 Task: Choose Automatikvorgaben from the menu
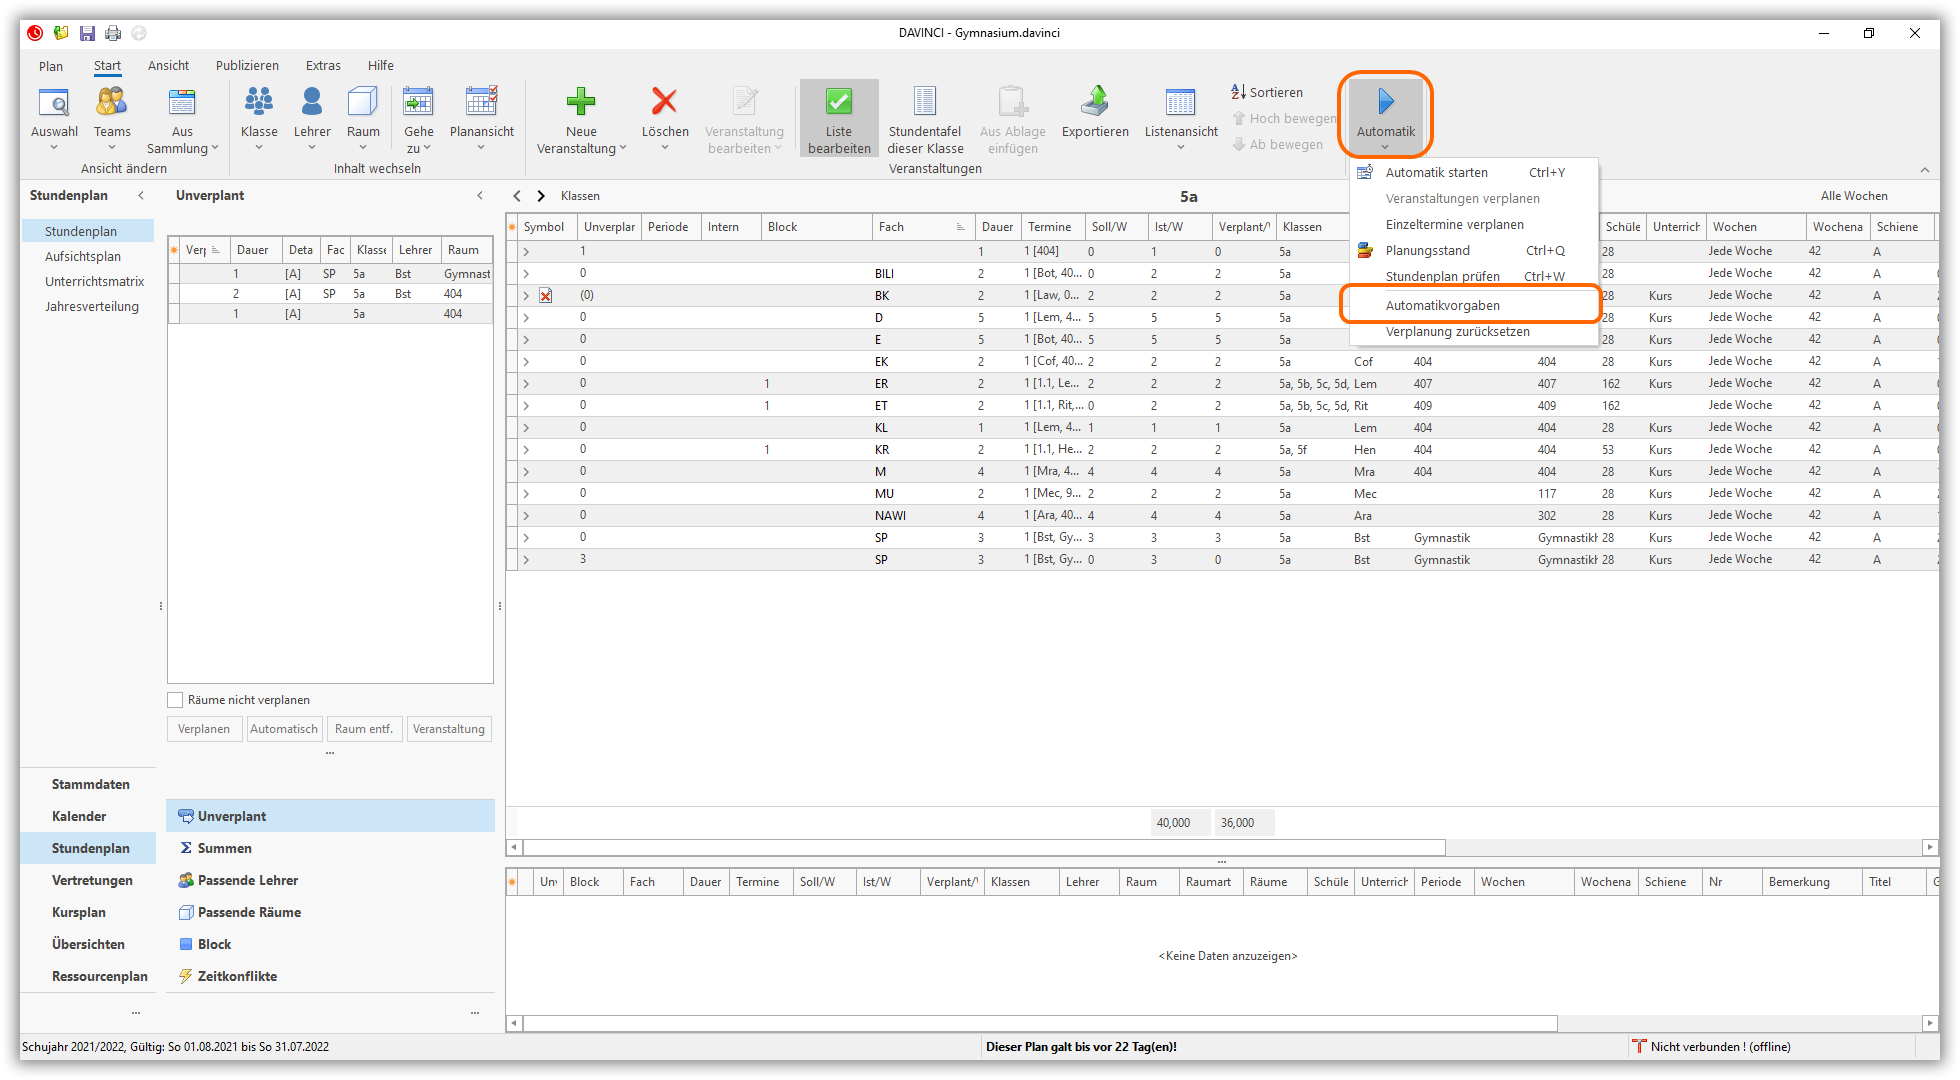(1442, 305)
